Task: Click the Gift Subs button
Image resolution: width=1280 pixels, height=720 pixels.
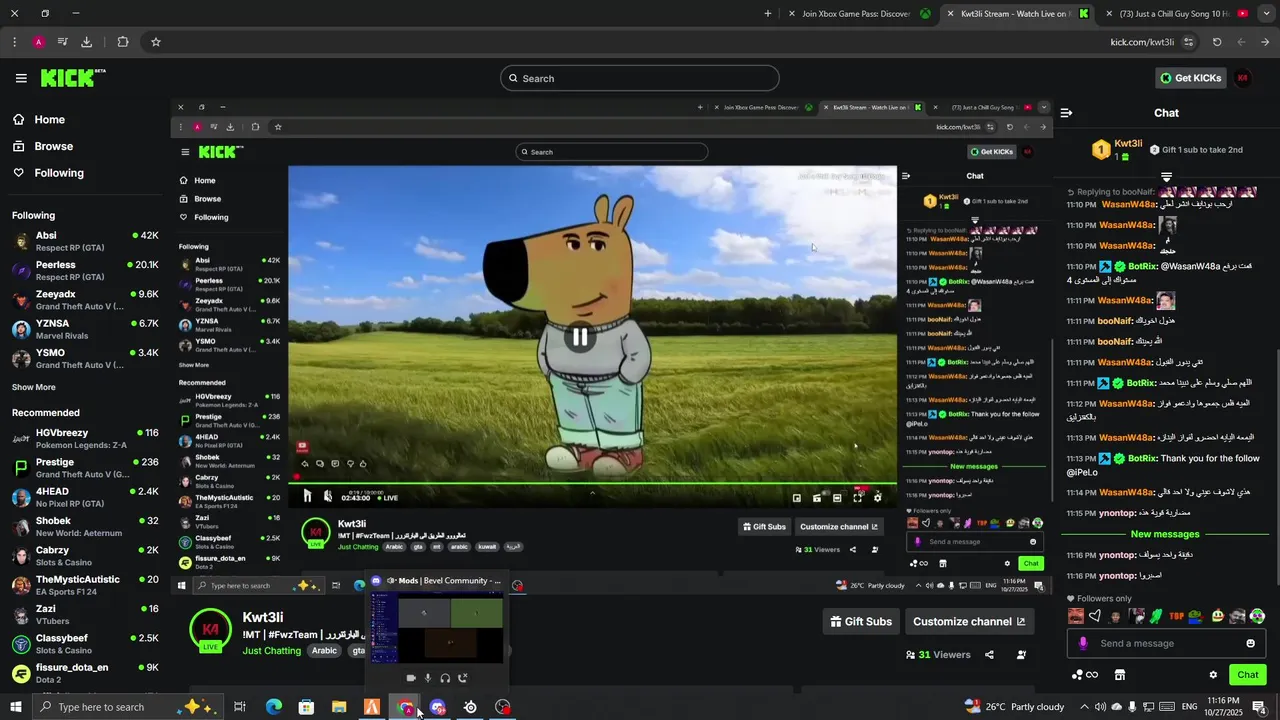Action: 860,621
